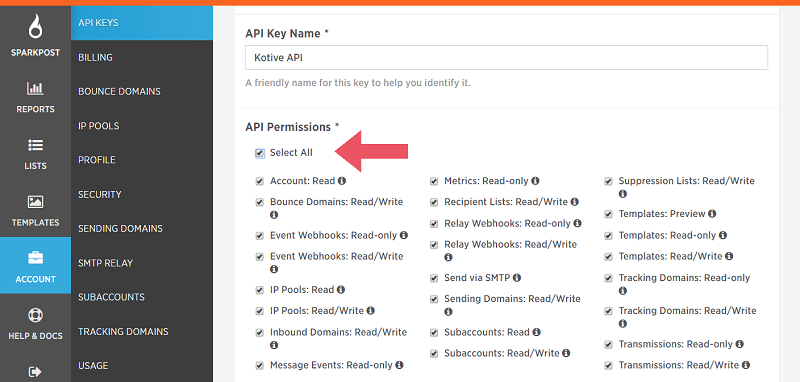The height and width of the screenshot is (382, 800).
Task: Uncheck Bounce Domains: Read/Write checkbox
Action: click(x=260, y=202)
